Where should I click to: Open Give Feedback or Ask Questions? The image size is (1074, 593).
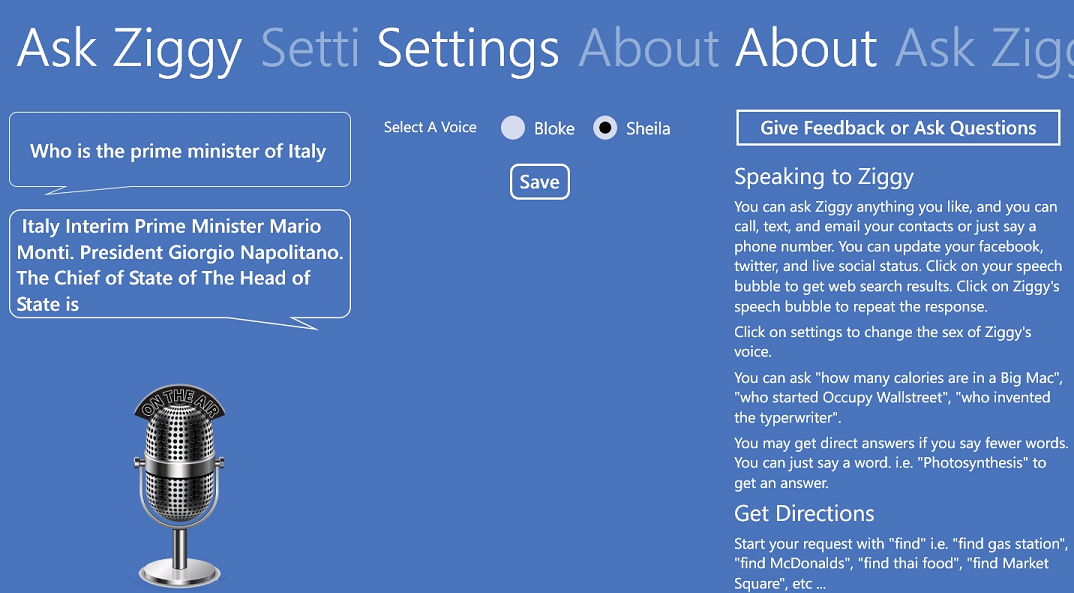[898, 128]
